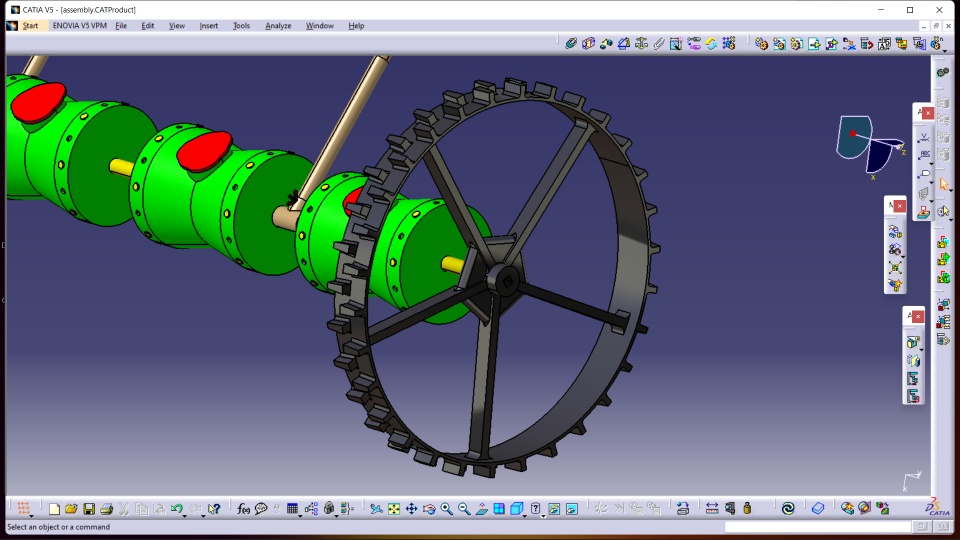Image resolution: width=960 pixels, height=540 pixels.
Task: Click the Reuse Pattern icon
Action: tap(729, 43)
